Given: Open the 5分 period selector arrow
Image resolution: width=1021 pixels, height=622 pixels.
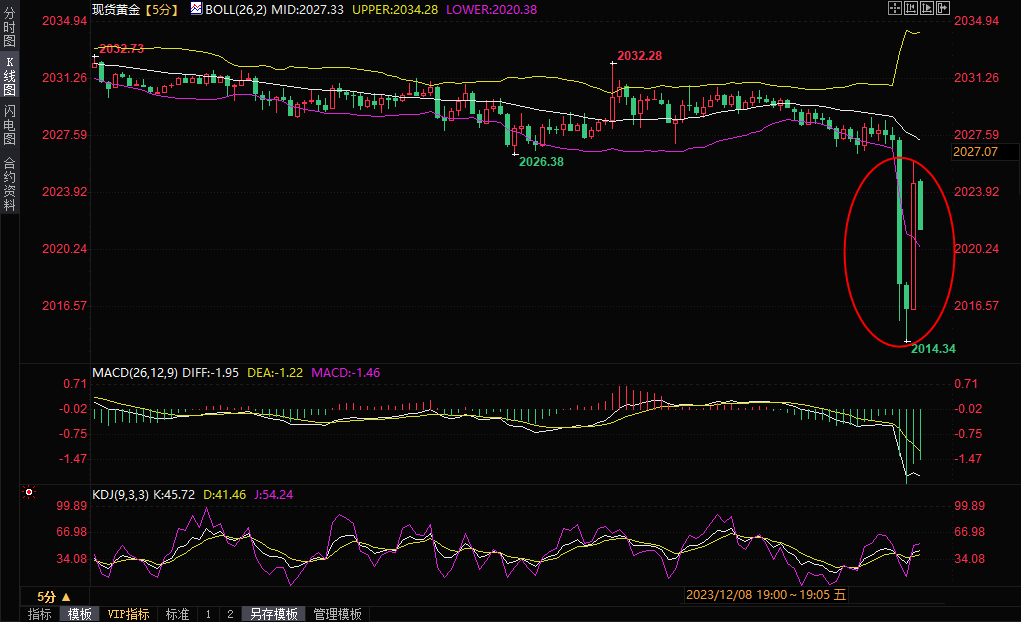Looking at the screenshot, I should tap(66, 596).
